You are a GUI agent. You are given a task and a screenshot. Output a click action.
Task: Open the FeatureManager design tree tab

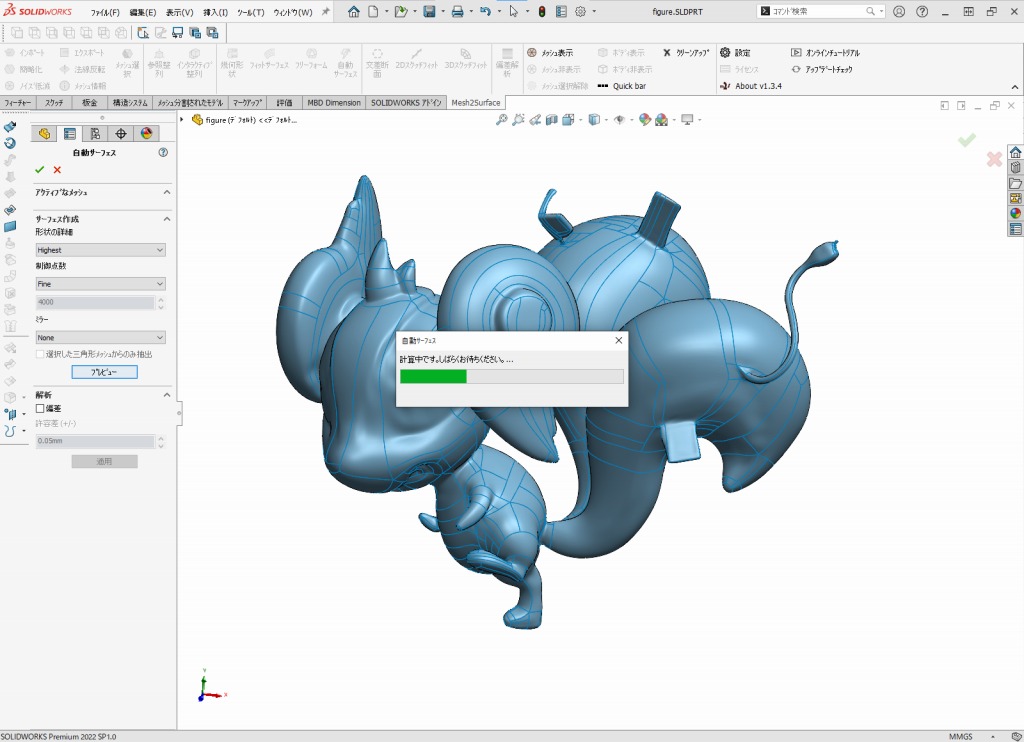pos(44,133)
